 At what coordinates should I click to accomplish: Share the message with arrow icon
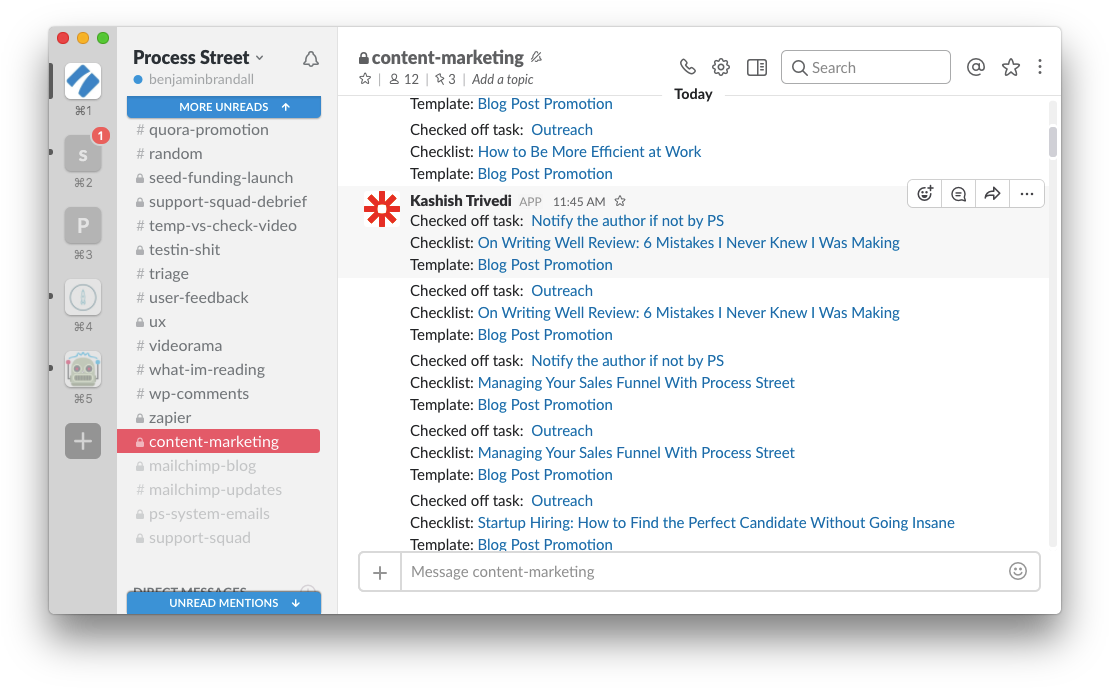tap(992, 194)
